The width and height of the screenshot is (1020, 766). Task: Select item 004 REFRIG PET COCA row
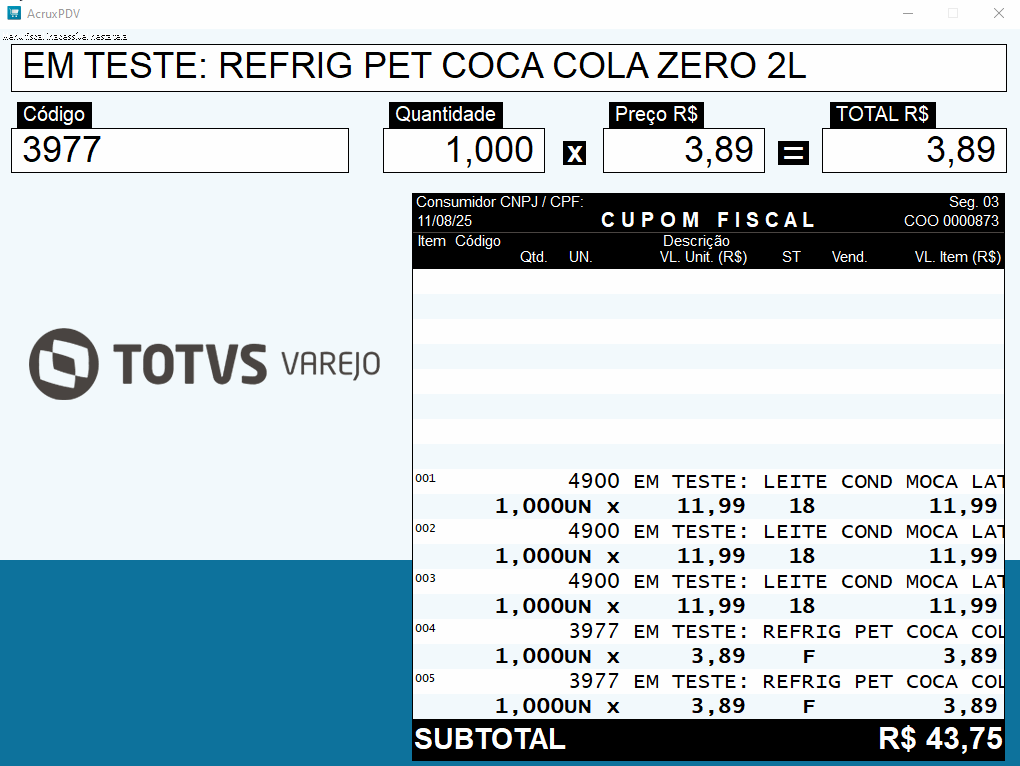pos(708,644)
